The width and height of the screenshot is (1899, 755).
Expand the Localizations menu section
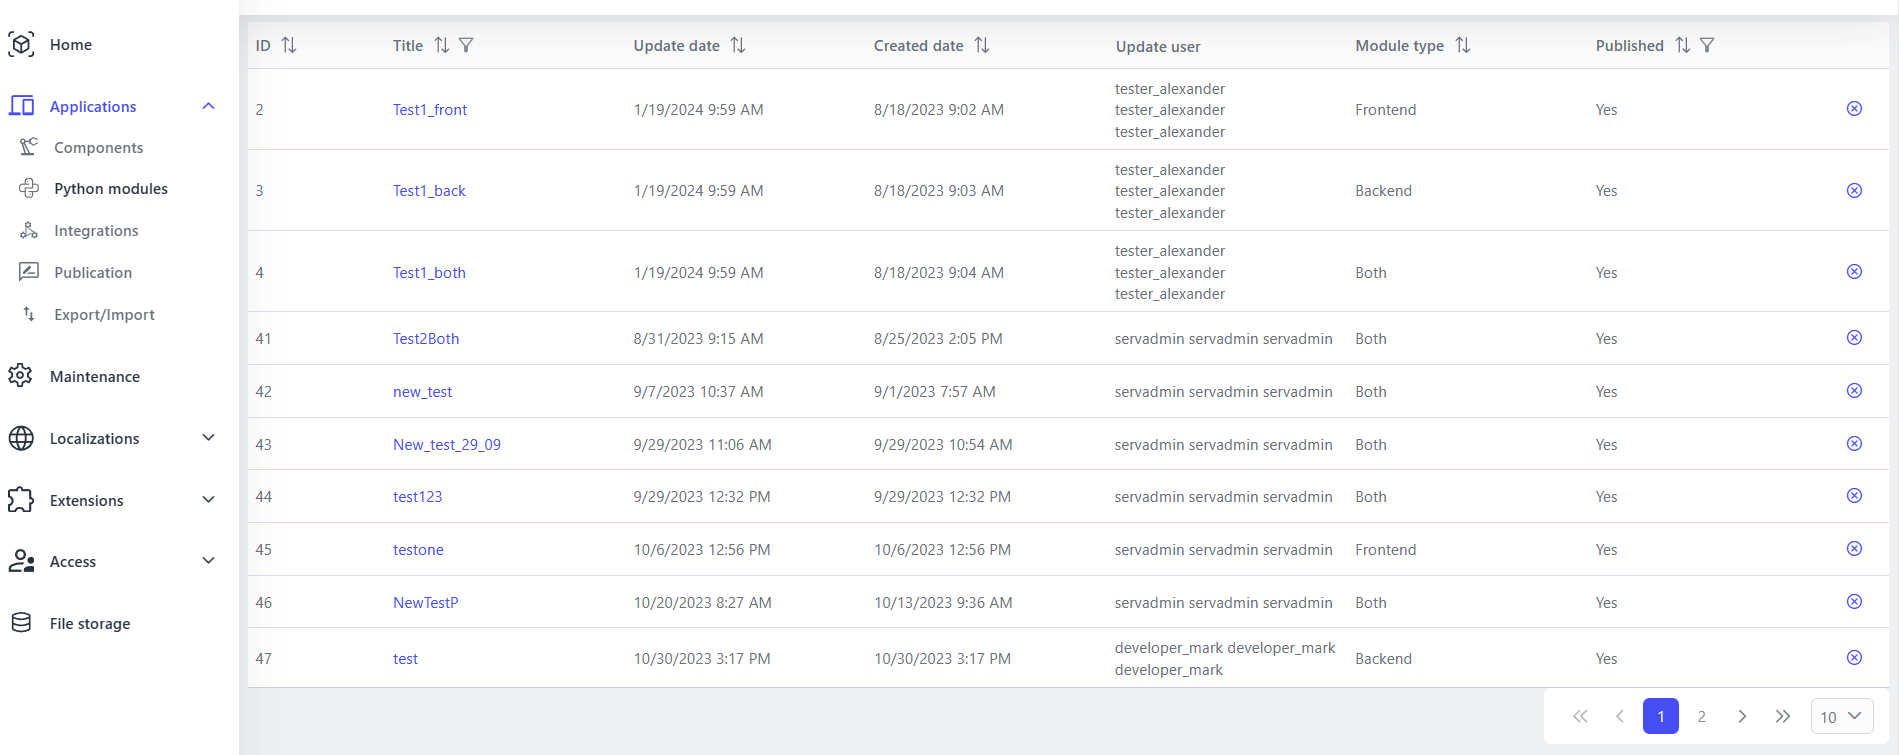coord(208,438)
